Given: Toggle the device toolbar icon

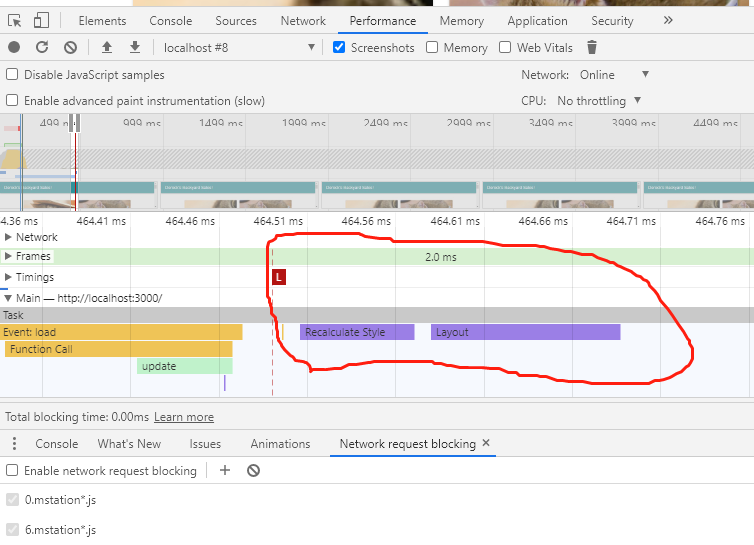Looking at the screenshot, I should (41, 20).
